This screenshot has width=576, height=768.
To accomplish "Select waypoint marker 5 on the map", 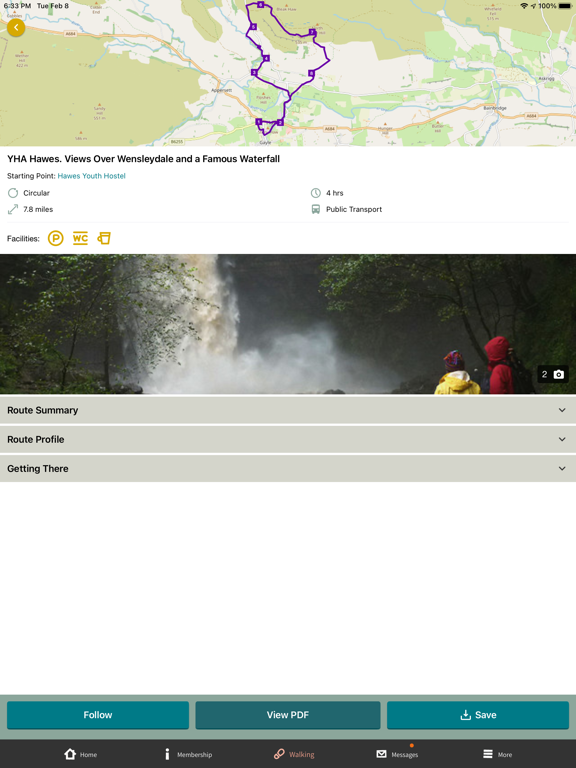I will click(x=253, y=27).
